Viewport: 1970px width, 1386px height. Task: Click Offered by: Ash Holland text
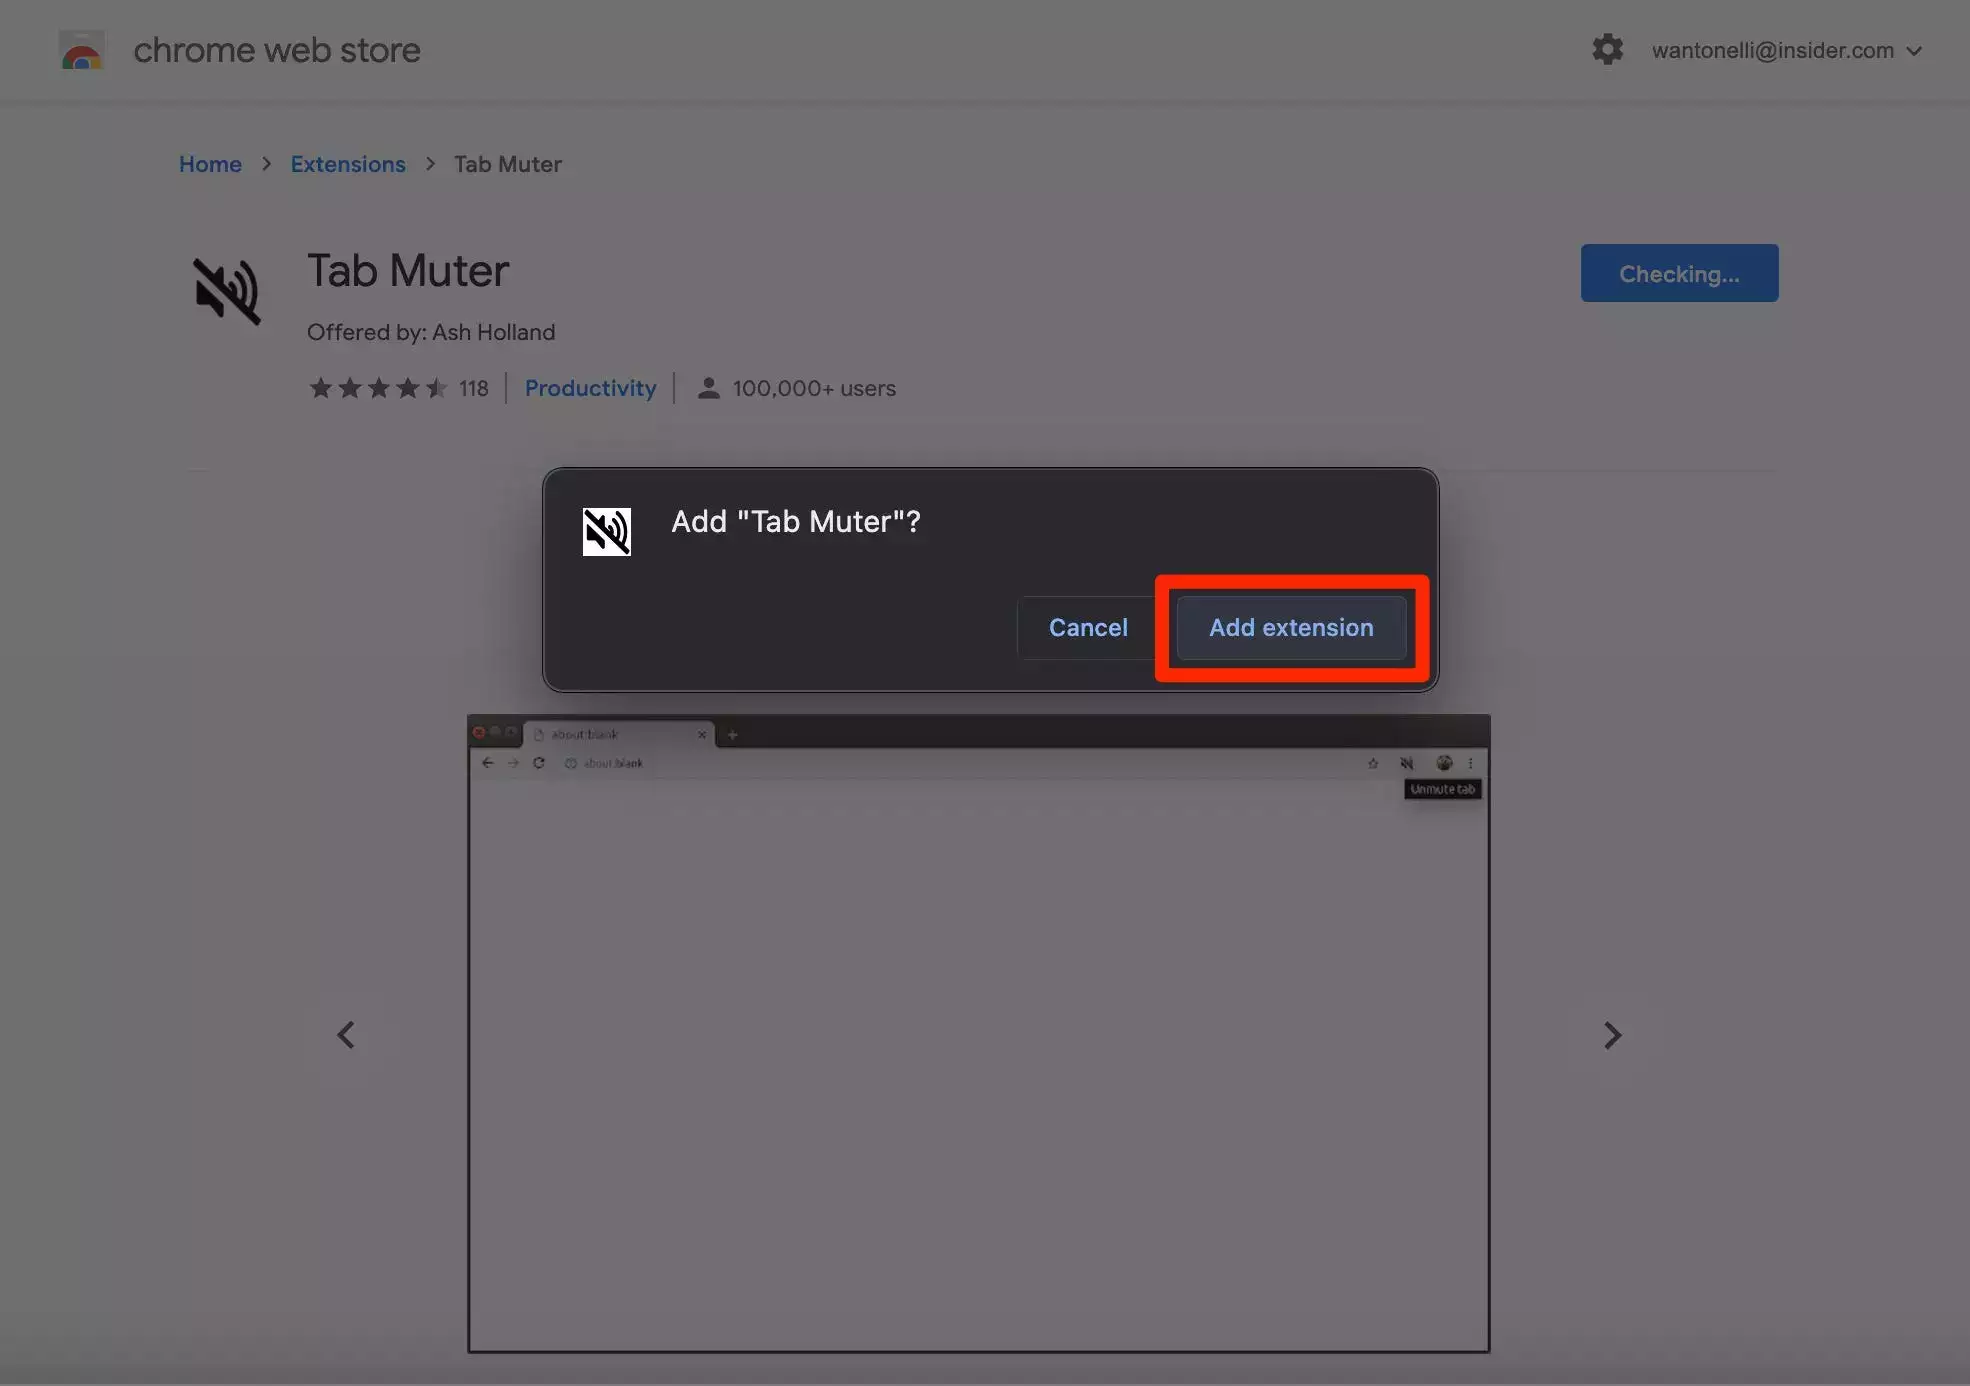pos(431,332)
